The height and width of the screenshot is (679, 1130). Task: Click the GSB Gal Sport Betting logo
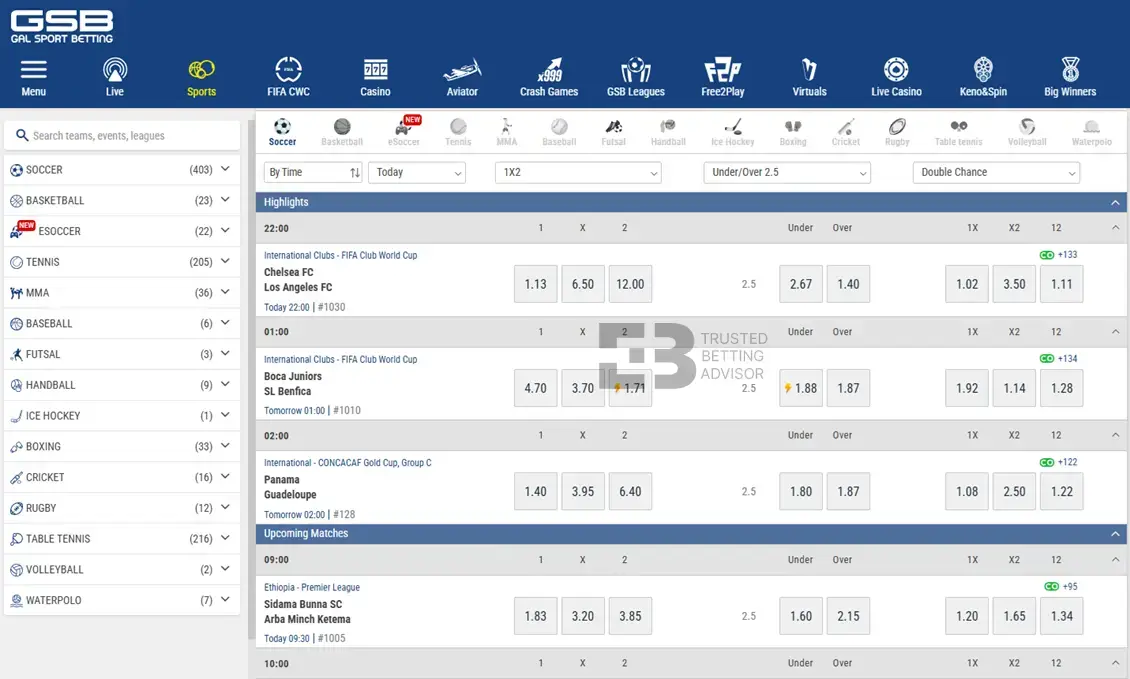pyautogui.click(x=62, y=27)
